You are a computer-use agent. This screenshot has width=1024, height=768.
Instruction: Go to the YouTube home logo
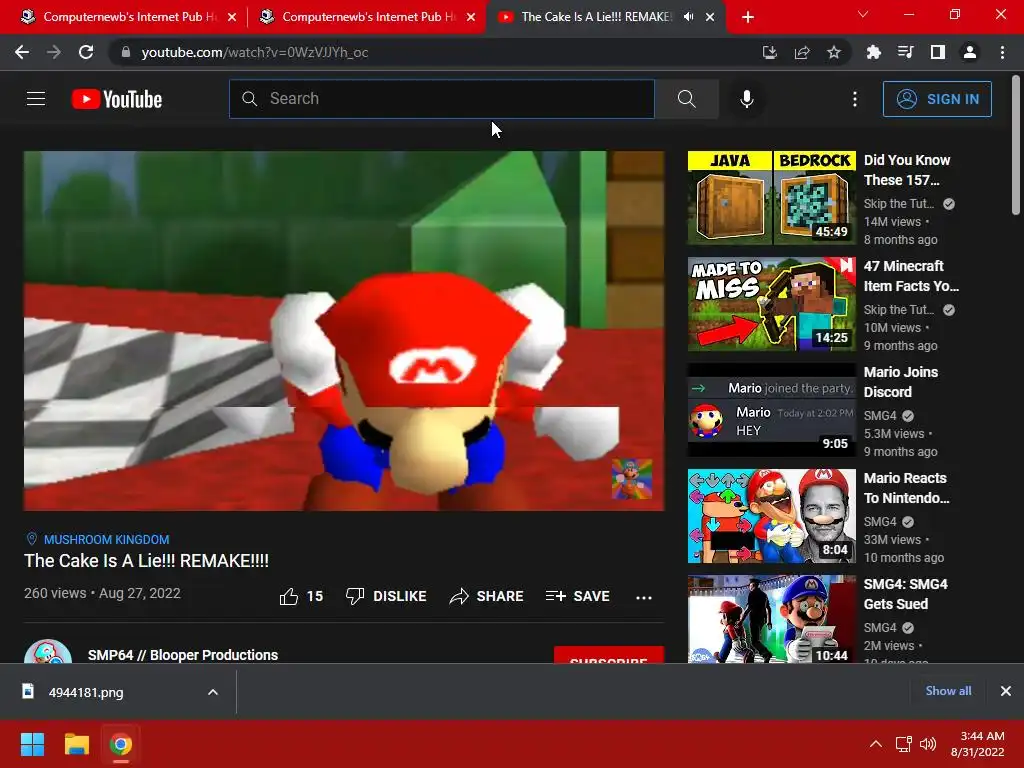[x=117, y=99]
